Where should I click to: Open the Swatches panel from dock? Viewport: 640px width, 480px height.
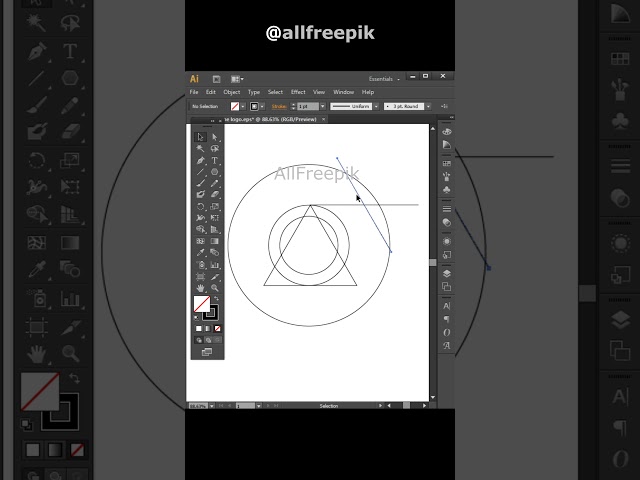tap(447, 163)
